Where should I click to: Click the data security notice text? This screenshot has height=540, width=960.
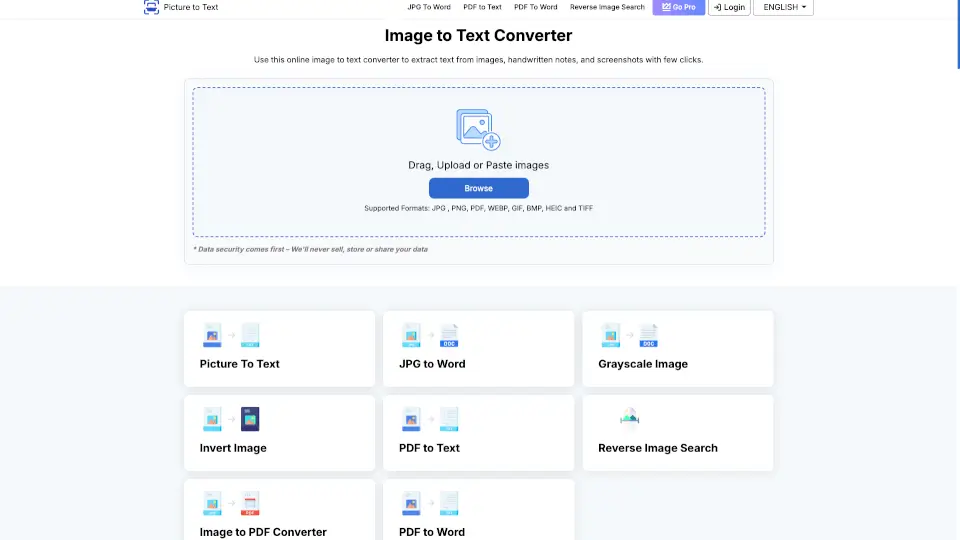point(310,249)
